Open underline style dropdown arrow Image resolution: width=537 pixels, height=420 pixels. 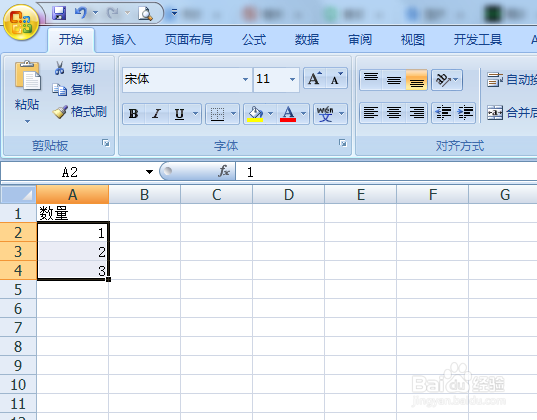pyautogui.click(x=195, y=114)
